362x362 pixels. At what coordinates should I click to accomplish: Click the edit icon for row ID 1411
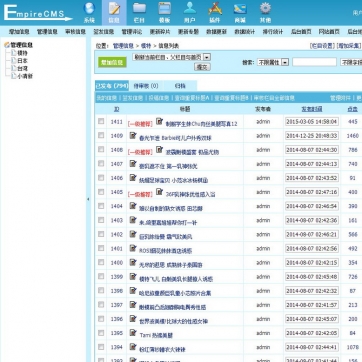160,121
